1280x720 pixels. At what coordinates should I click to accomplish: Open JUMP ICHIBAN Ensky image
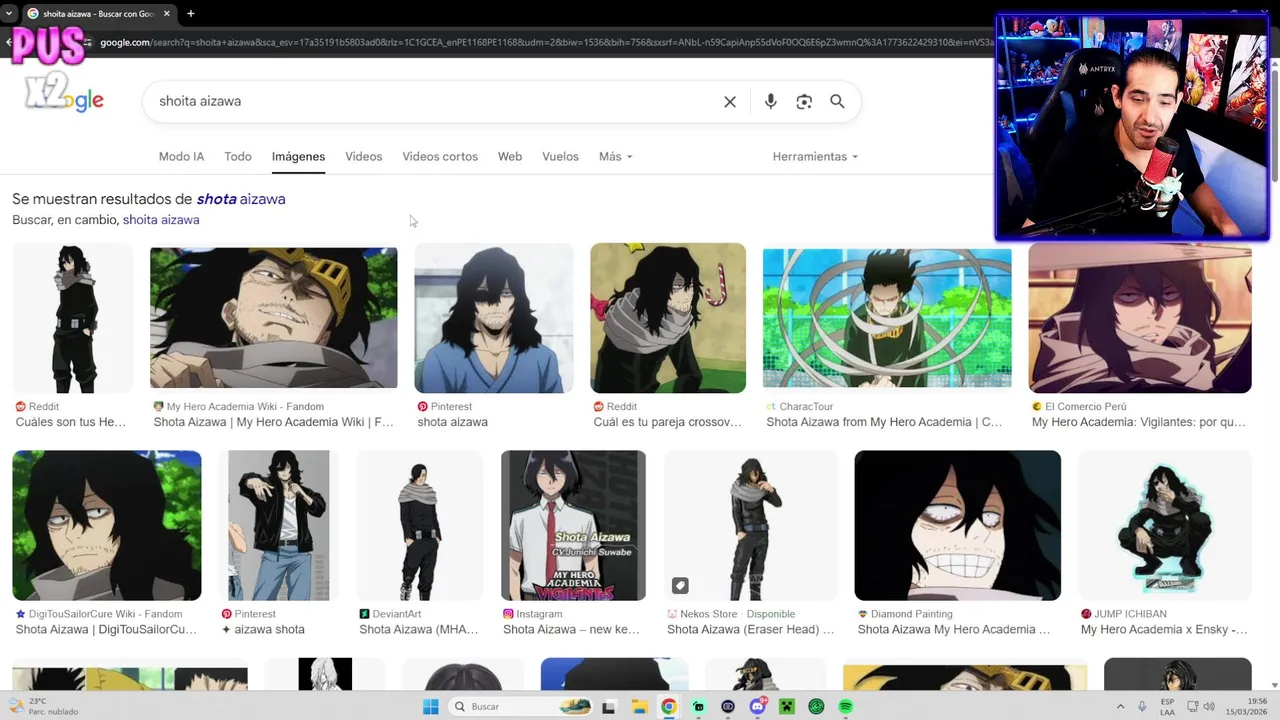pos(1165,525)
